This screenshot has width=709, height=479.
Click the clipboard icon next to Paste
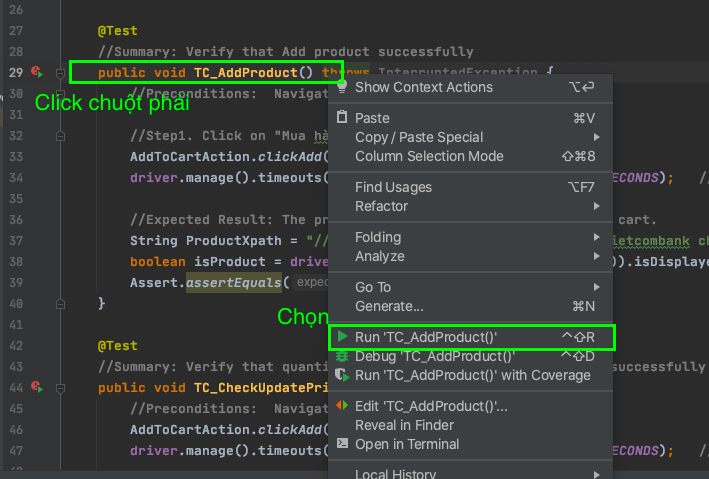click(x=342, y=117)
